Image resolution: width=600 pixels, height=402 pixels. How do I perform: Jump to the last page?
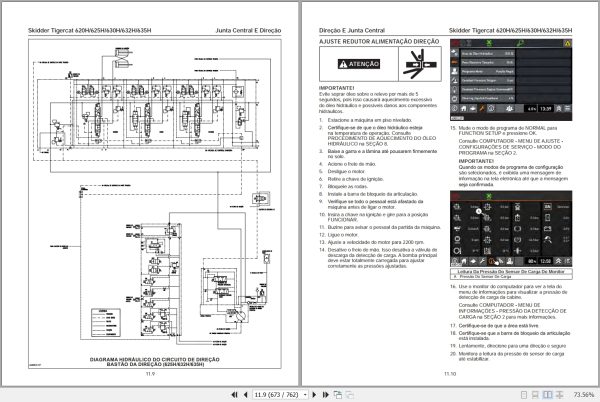[x=325, y=394]
